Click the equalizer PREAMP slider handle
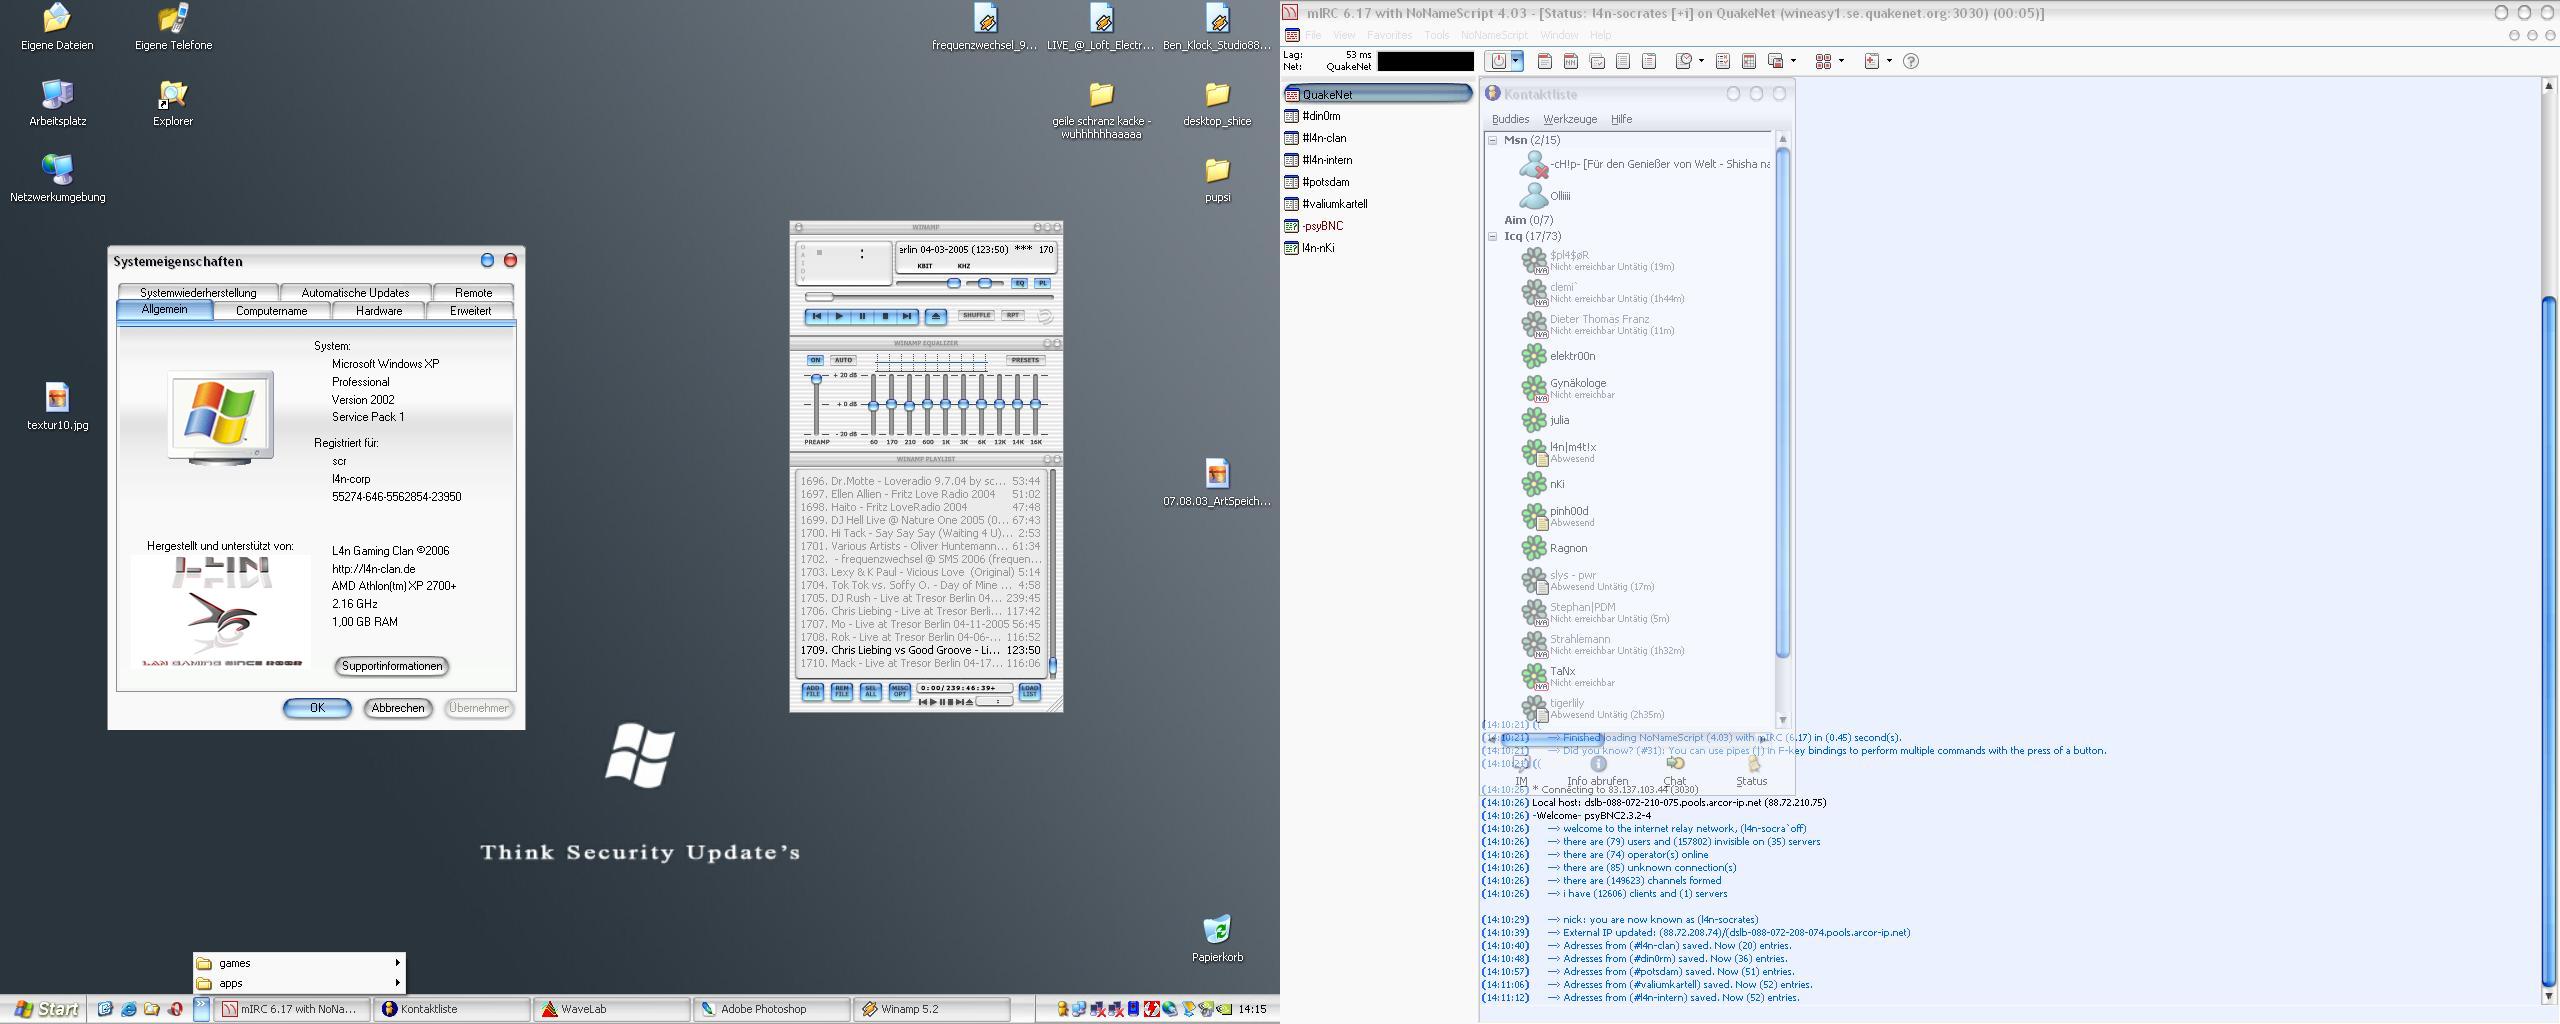The width and height of the screenshot is (2560, 1024). click(x=816, y=379)
